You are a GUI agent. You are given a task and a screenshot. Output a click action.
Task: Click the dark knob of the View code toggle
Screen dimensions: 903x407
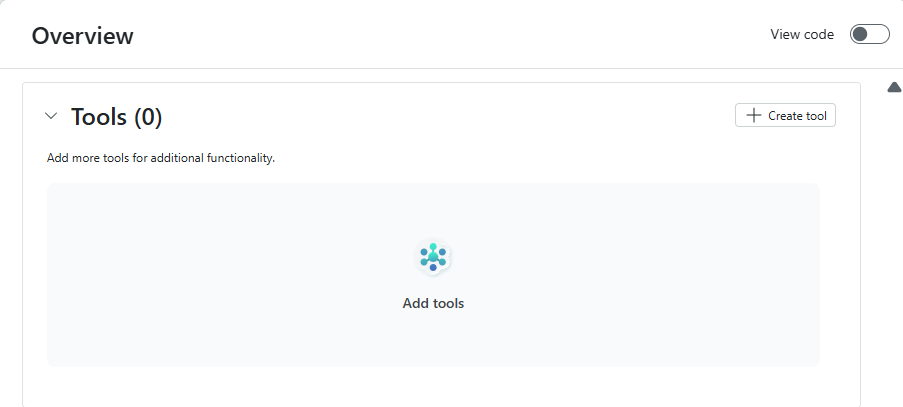(860, 34)
